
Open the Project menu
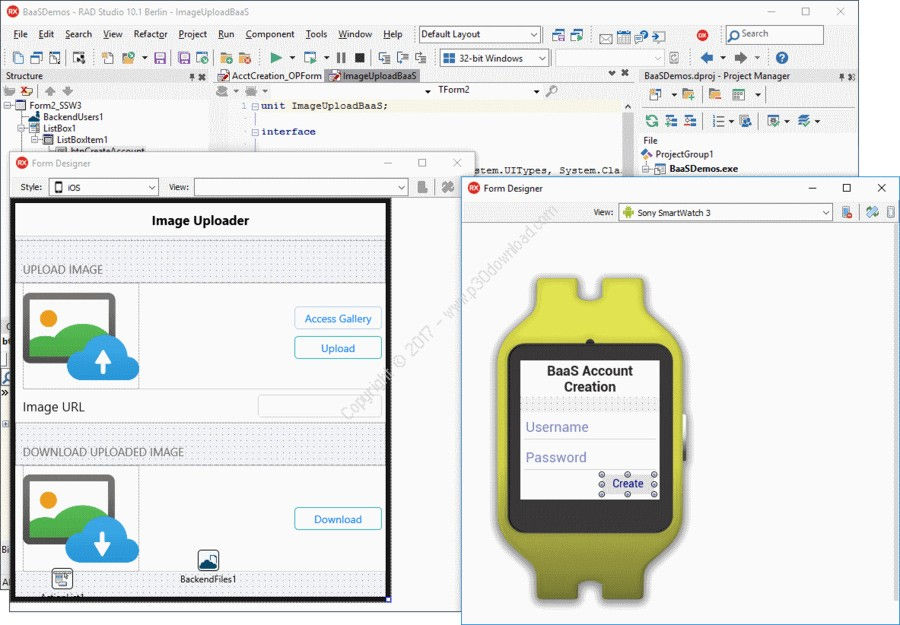(x=192, y=34)
